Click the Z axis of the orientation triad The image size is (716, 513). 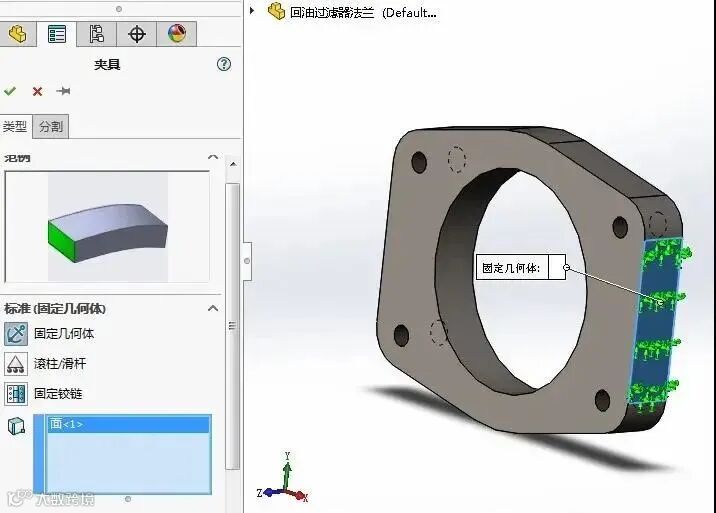pos(267,492)
